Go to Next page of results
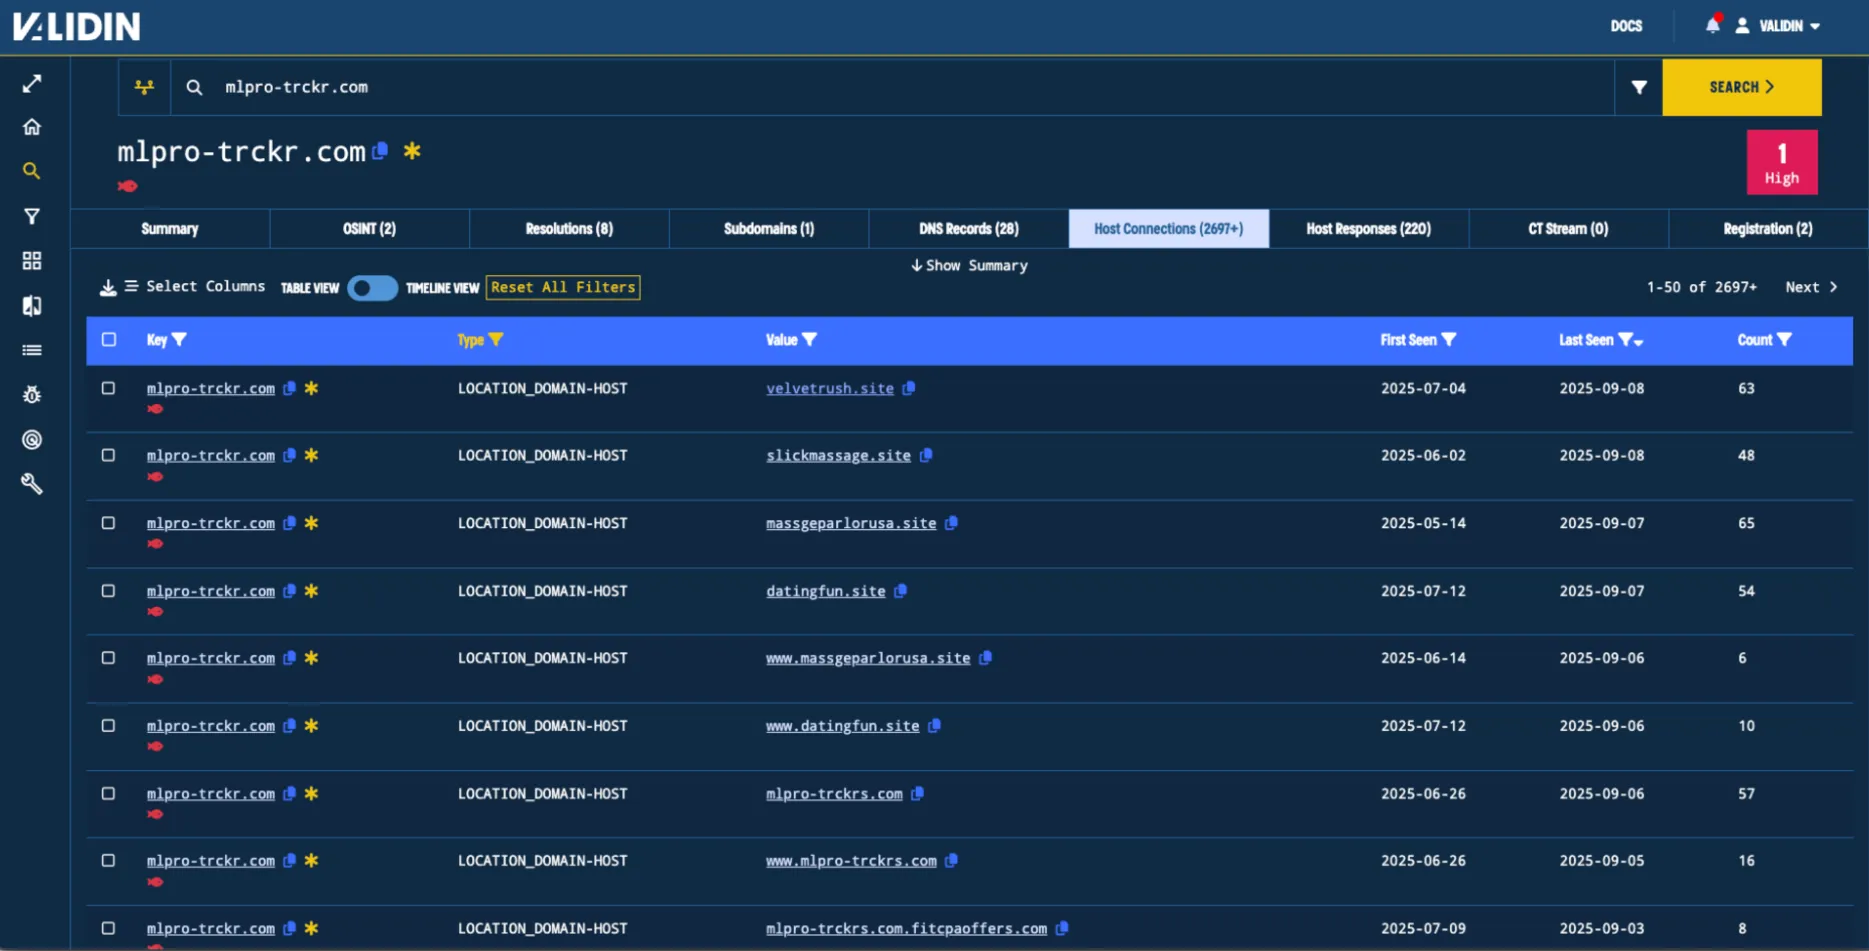1869x951 pixels. click(x=1811, y=288)
